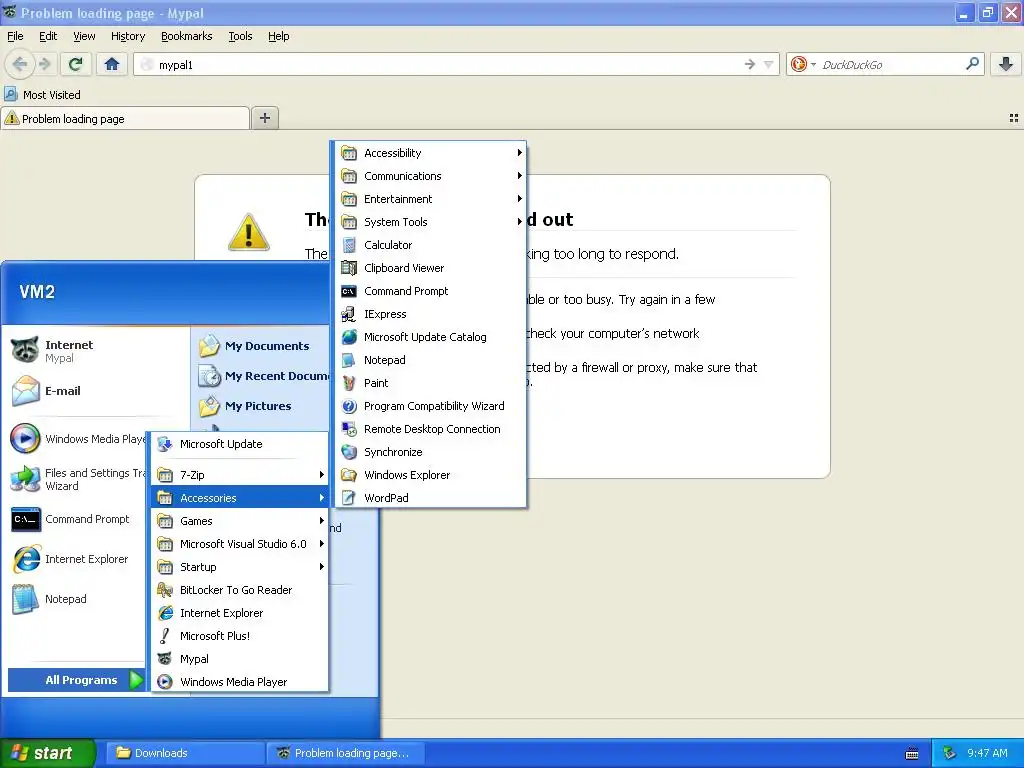Screen dimensions: 1024x768
Task: Open search engine selector dropdown arrow
Action: (813, 65)
